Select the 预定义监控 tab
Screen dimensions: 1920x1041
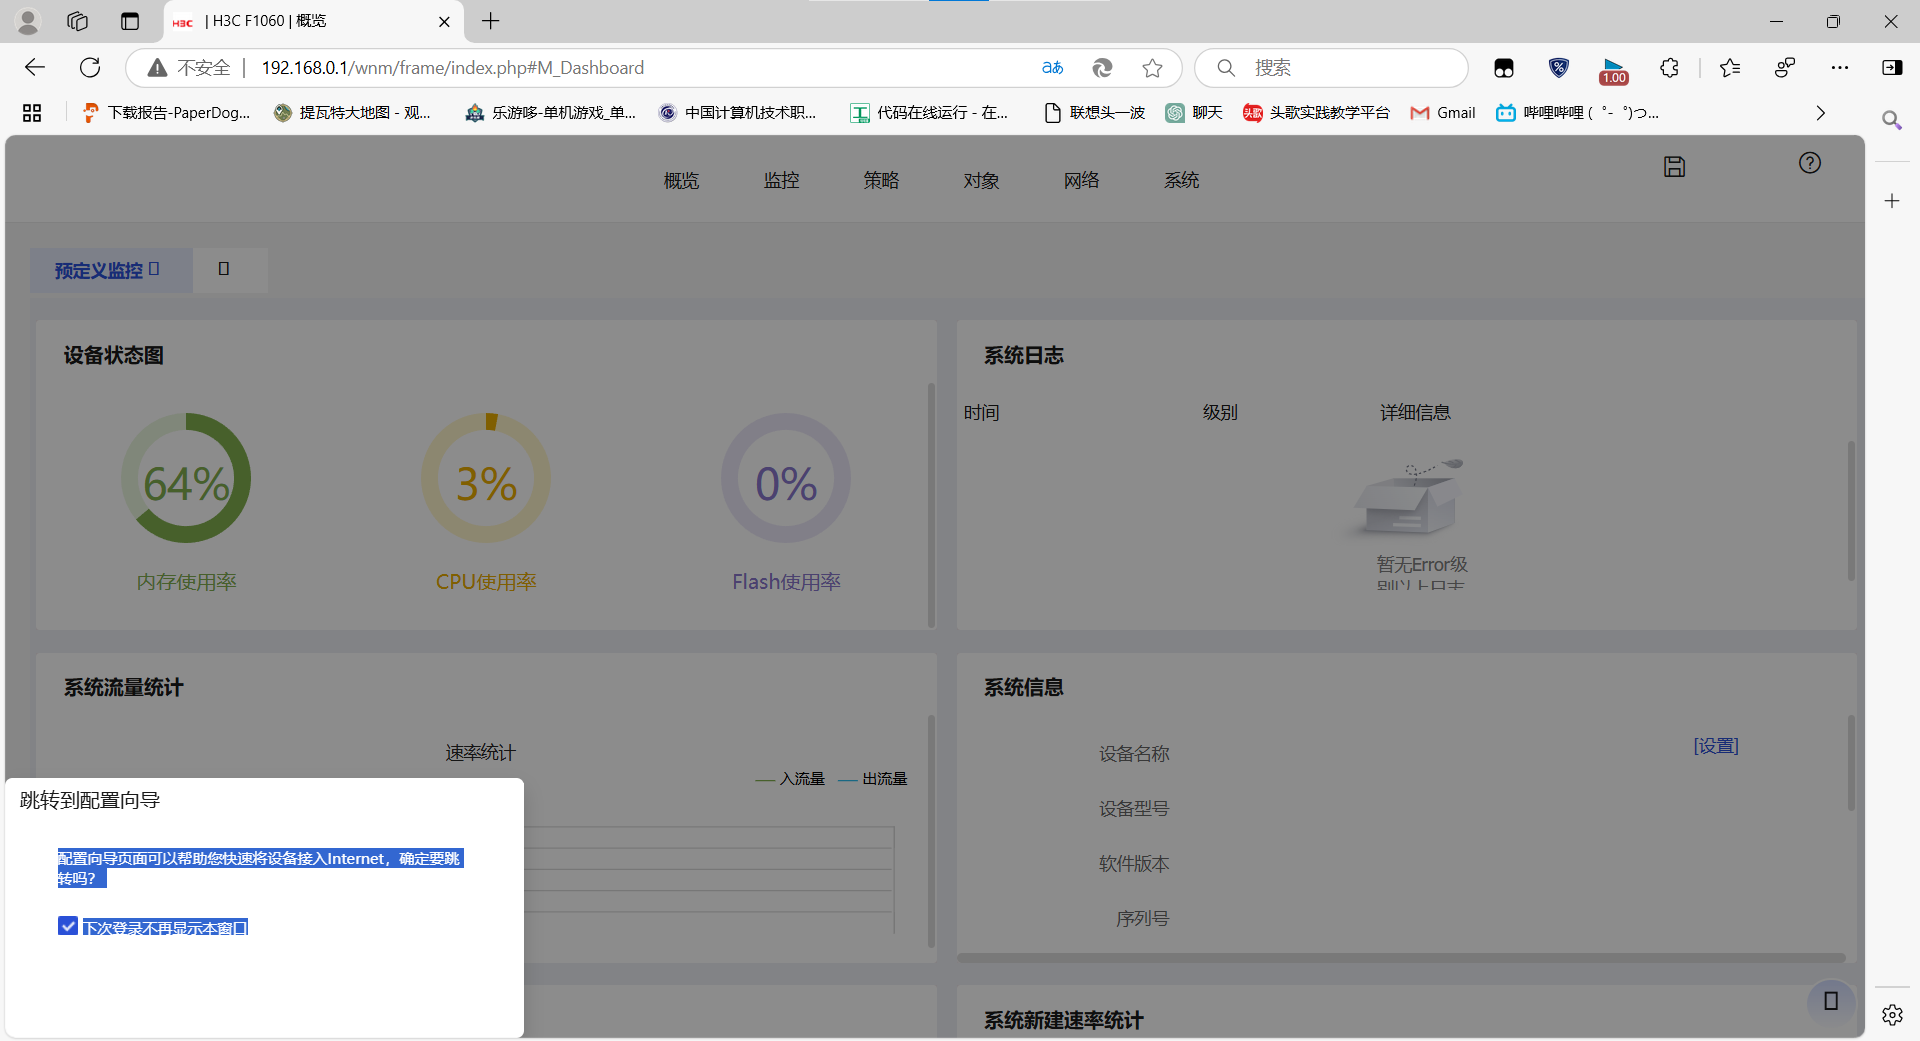tap(111, 270)
